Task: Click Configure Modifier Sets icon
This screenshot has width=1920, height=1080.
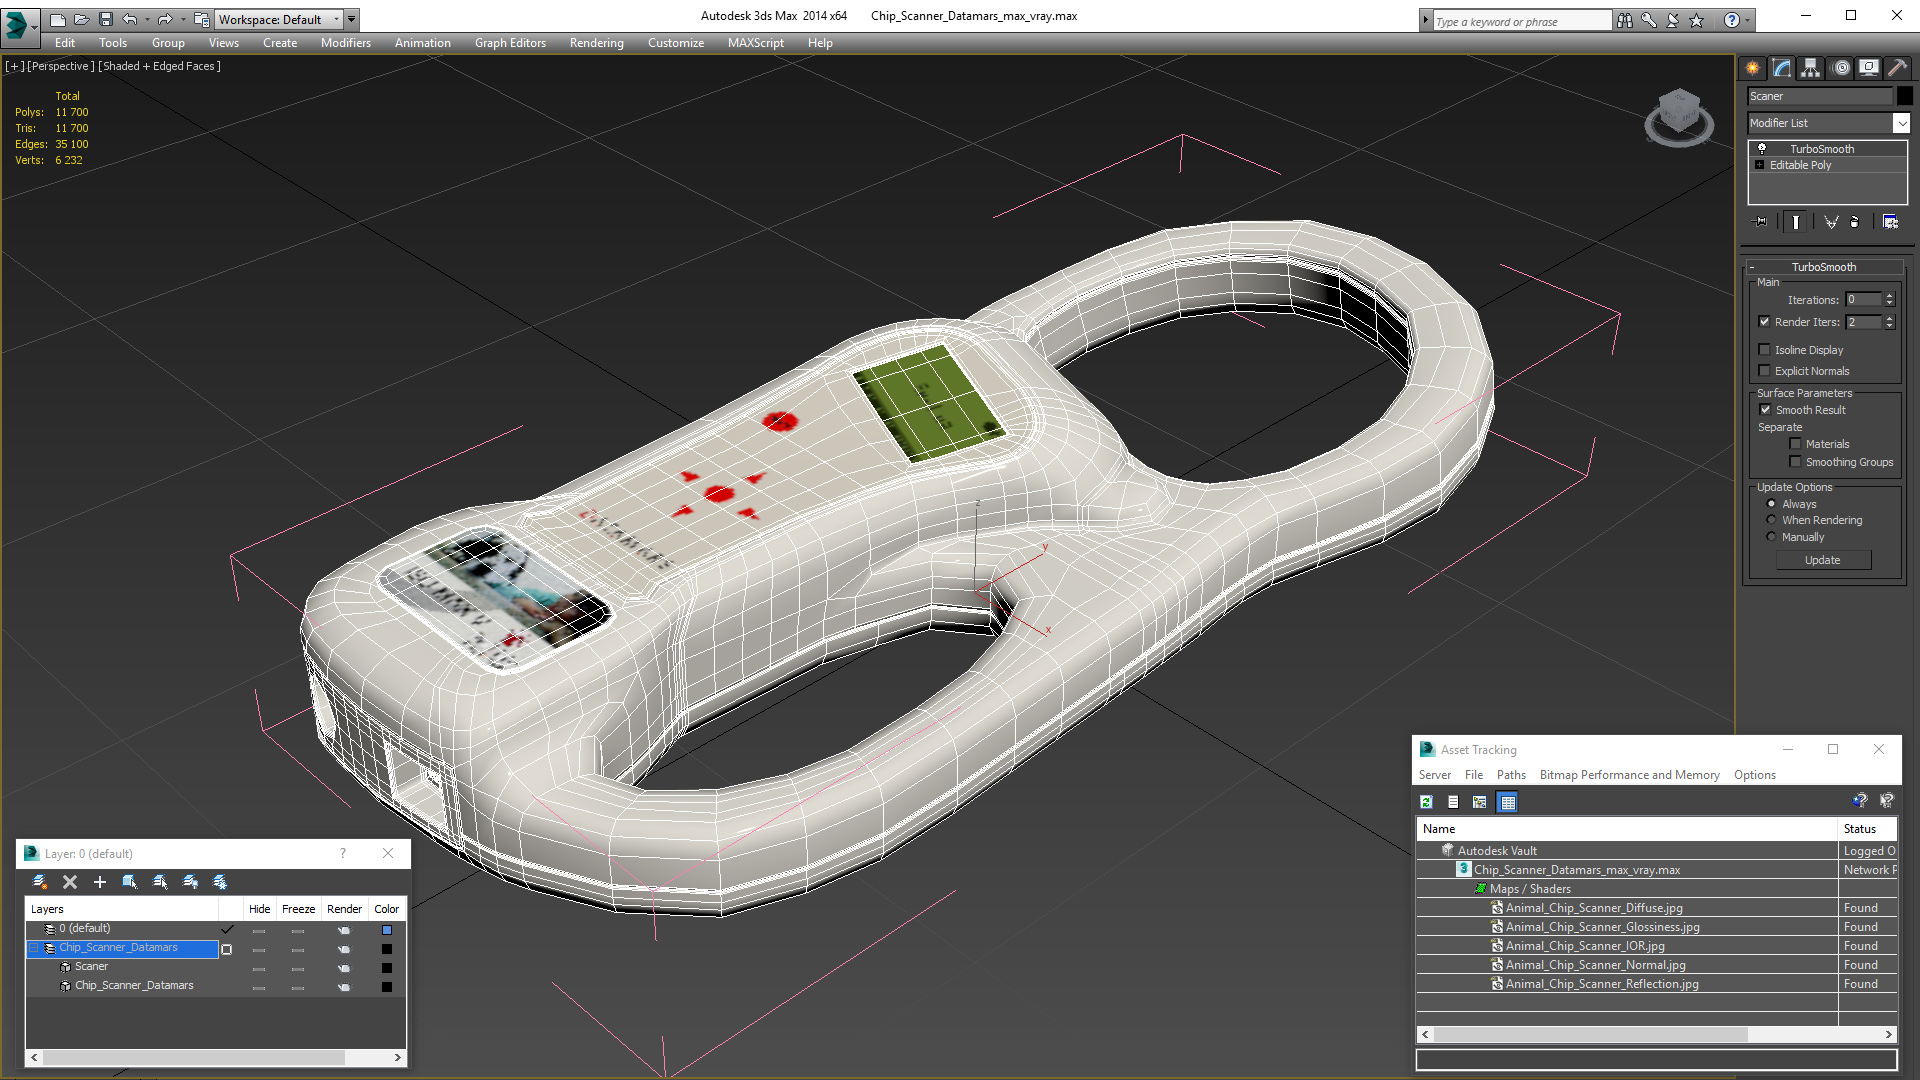Action: [x=1890, y=222]
